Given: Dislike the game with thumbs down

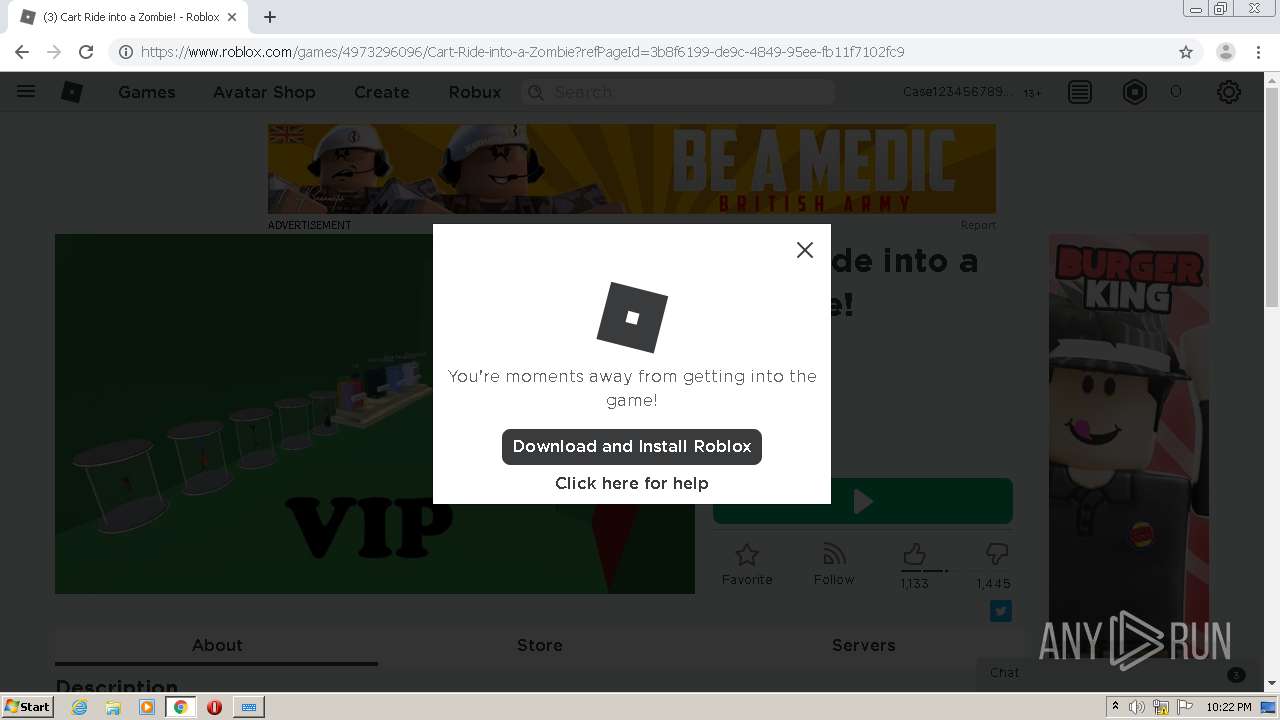Looking at the screenshot, I should tap(996, 555).
